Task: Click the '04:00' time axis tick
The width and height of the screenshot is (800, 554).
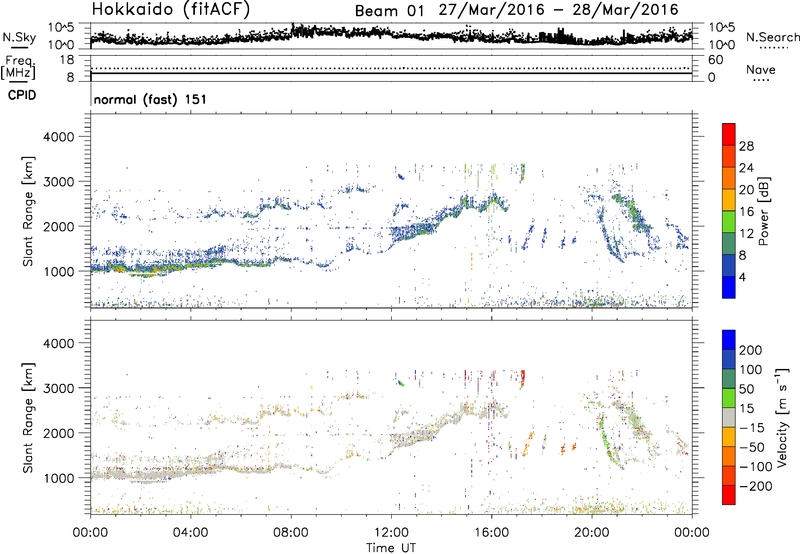Action: pos(190,533)
